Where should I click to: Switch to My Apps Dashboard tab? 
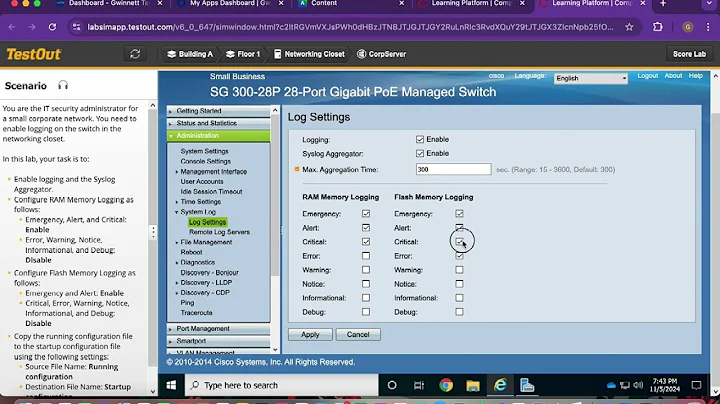point(231,4)
